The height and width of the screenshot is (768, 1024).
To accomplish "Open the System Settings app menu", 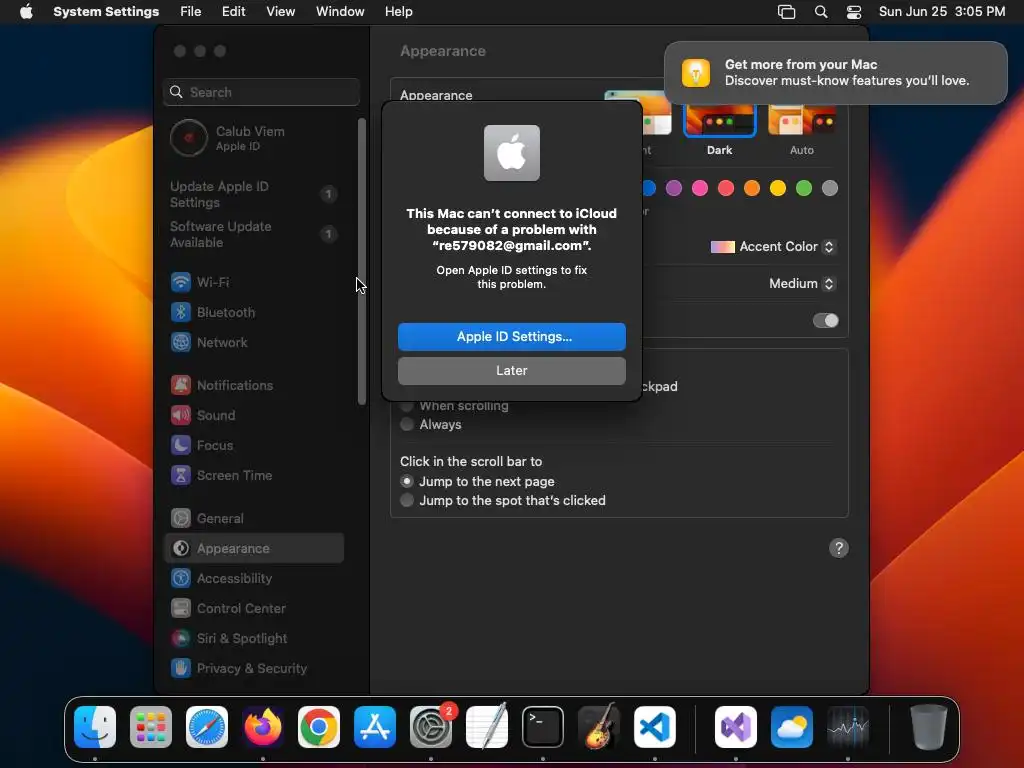I will coord(106,12).
